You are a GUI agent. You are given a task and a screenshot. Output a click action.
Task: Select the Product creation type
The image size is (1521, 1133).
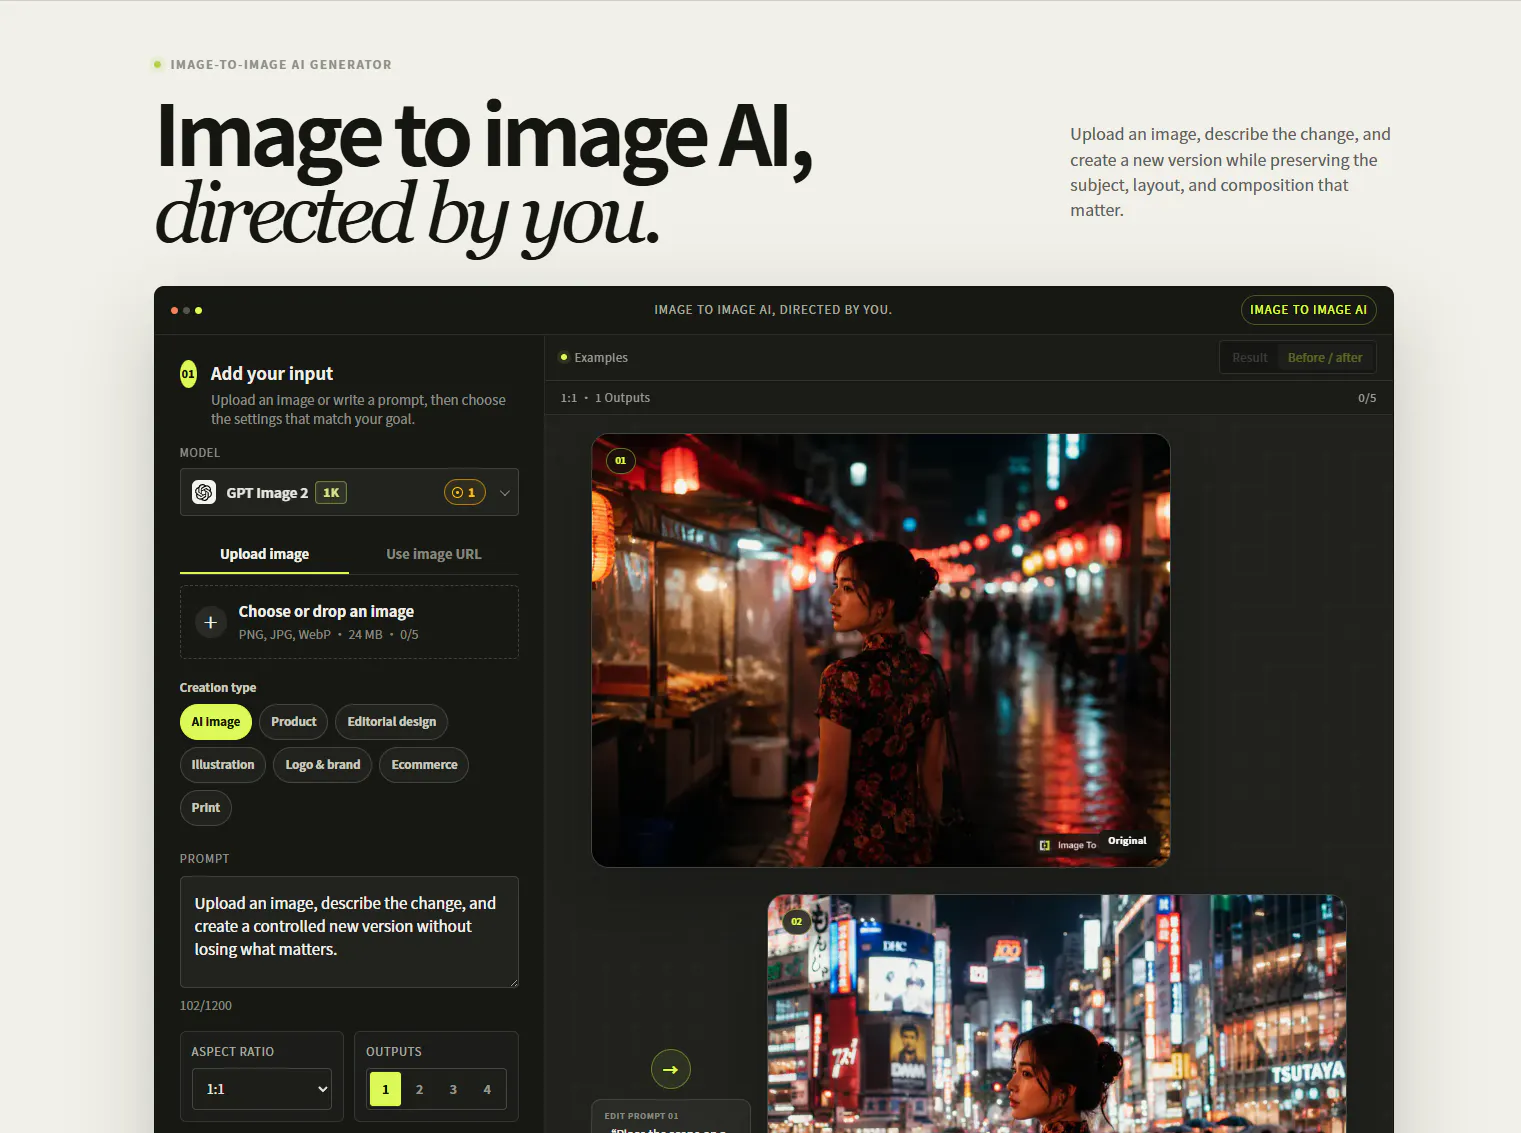[x=294, y=722]
